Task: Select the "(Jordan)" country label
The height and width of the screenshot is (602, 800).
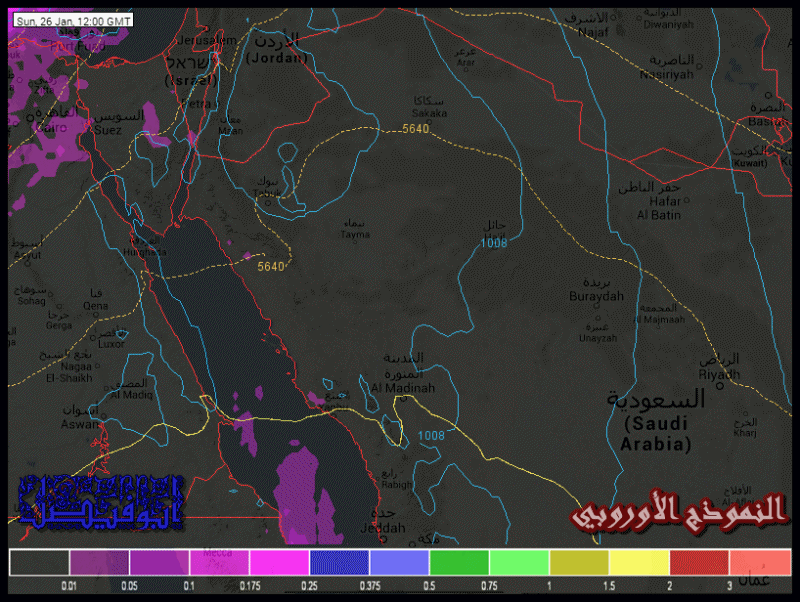Action: pos(277,58)
